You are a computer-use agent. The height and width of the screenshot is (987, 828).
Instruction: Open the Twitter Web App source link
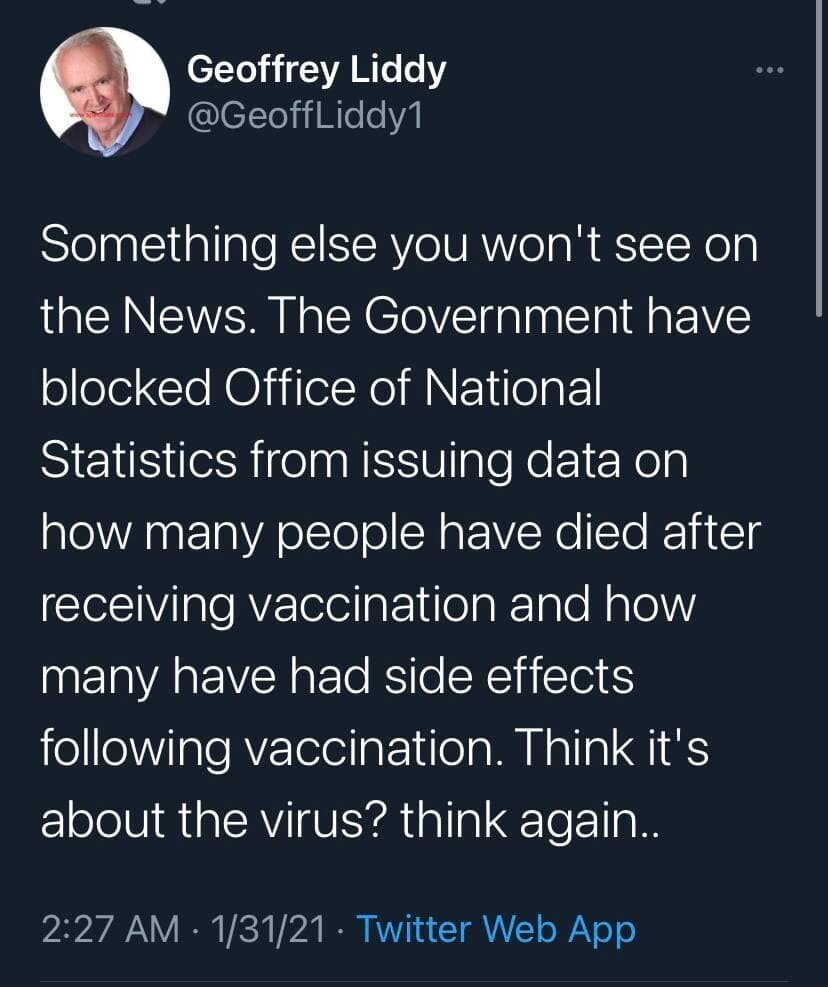pyautogui.click(x=496, y=929)
